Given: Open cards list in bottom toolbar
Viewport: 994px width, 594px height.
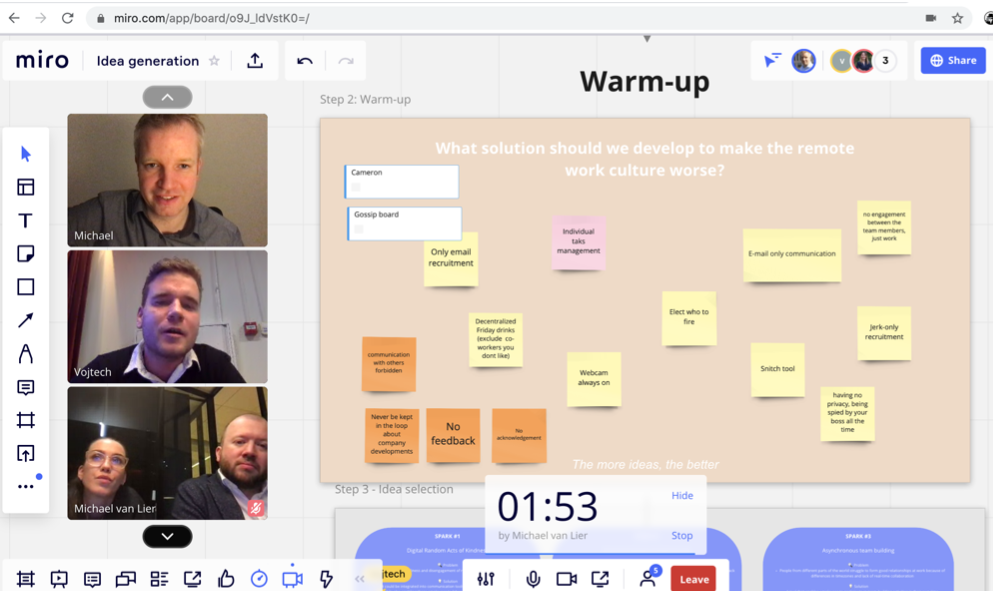Looking at the screenshot, I should point(159,579).
